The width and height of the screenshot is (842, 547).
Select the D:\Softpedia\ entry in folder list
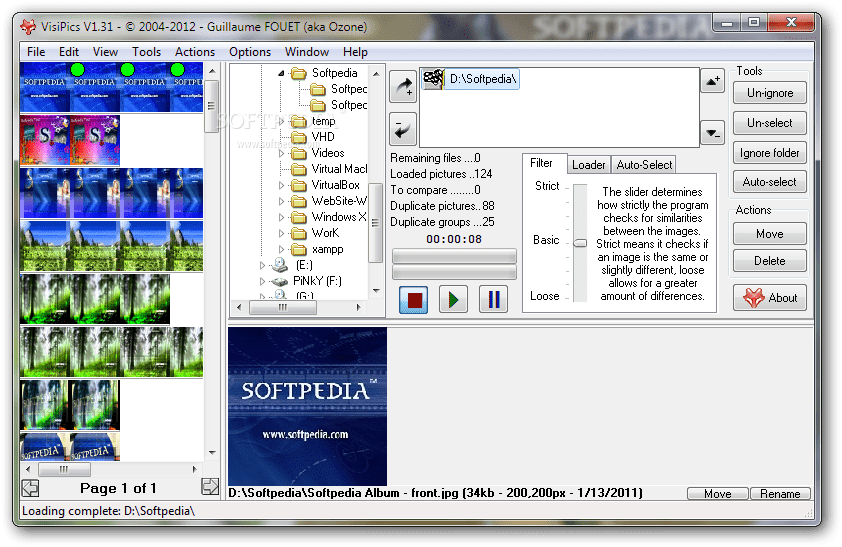483,79
